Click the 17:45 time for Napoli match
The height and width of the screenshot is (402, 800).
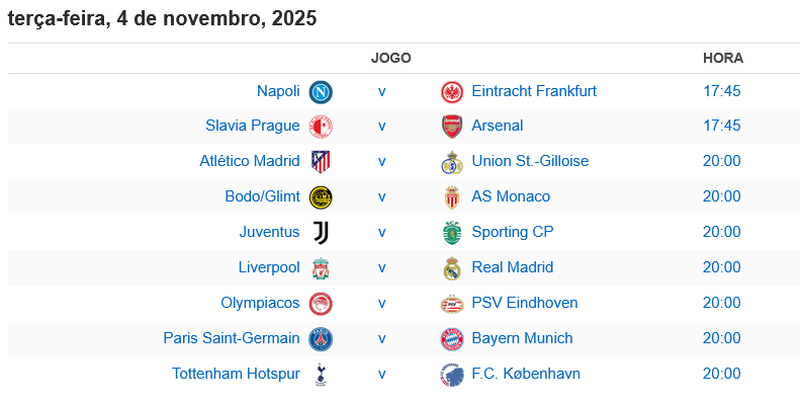click(721, 91)
